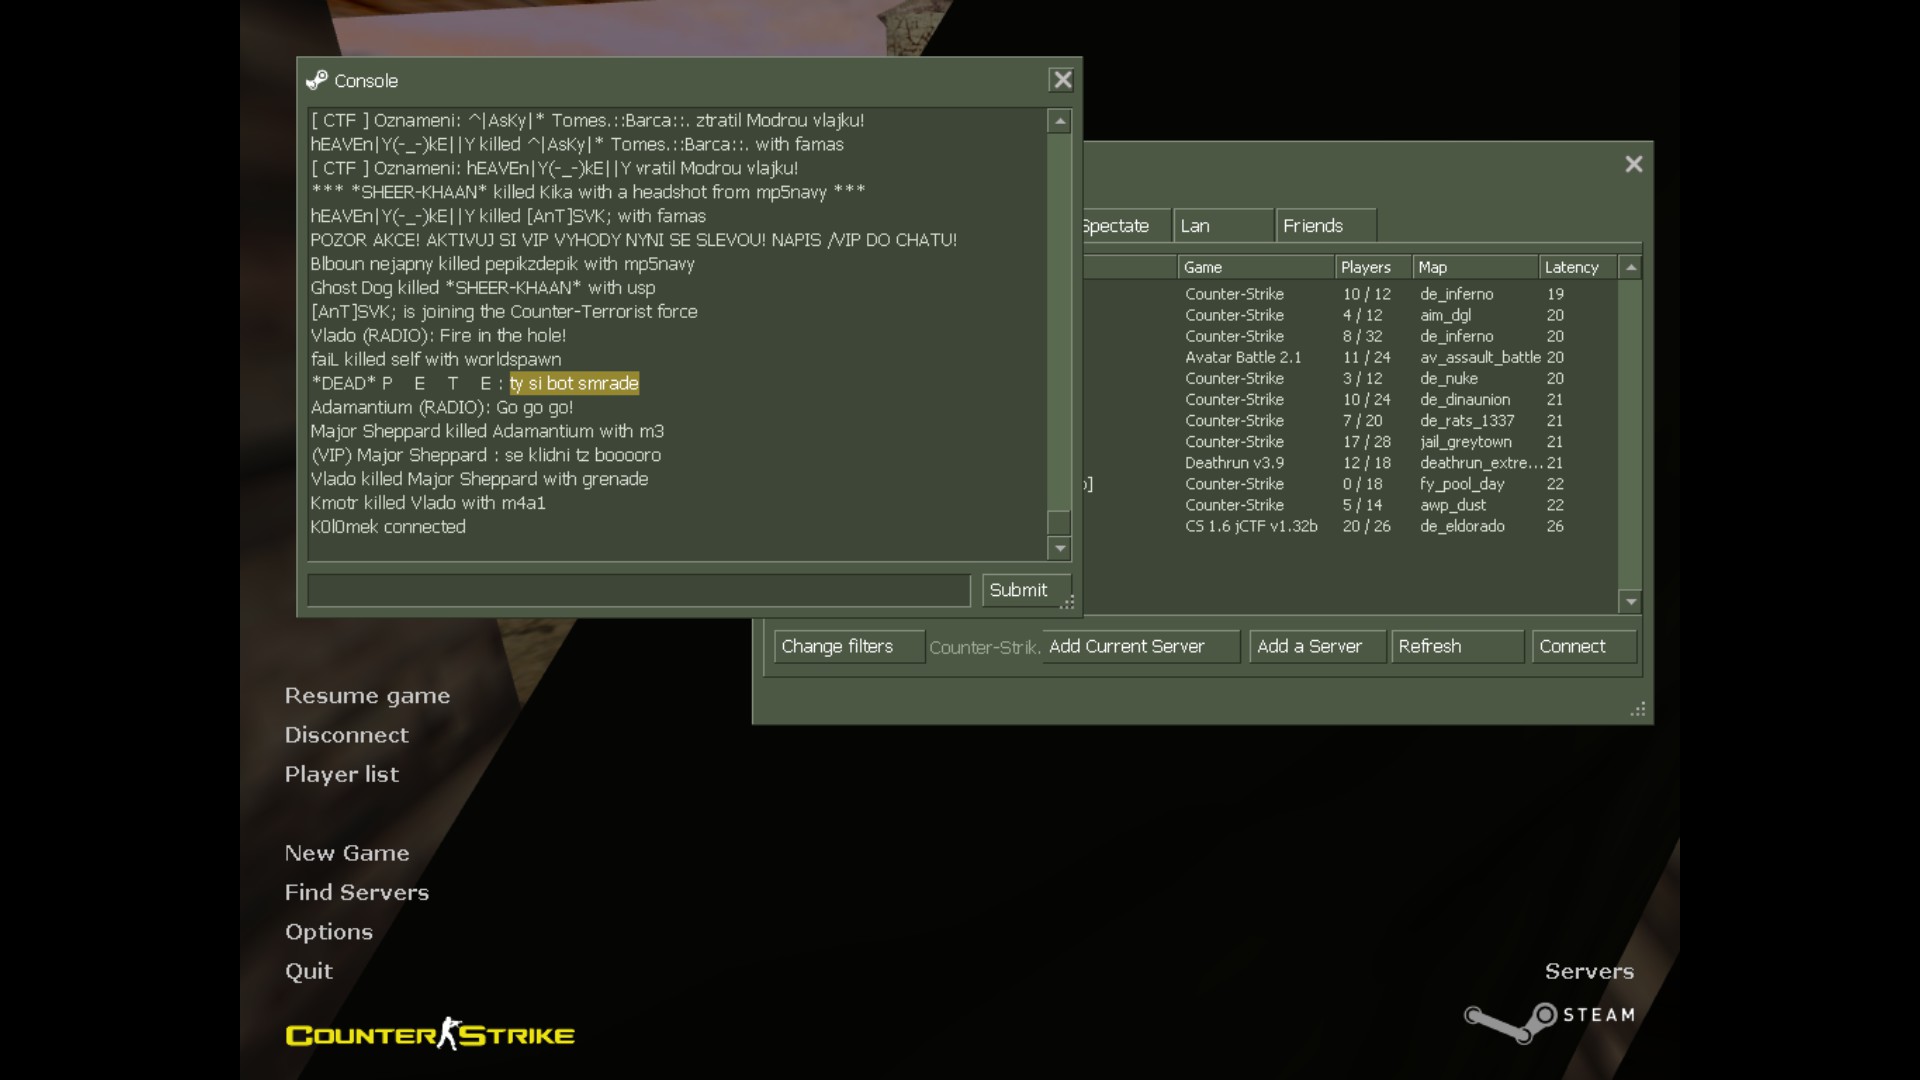Open Find Servers from main menu
This screenshot has width=1920, height=1080.
tap(356, 892)
